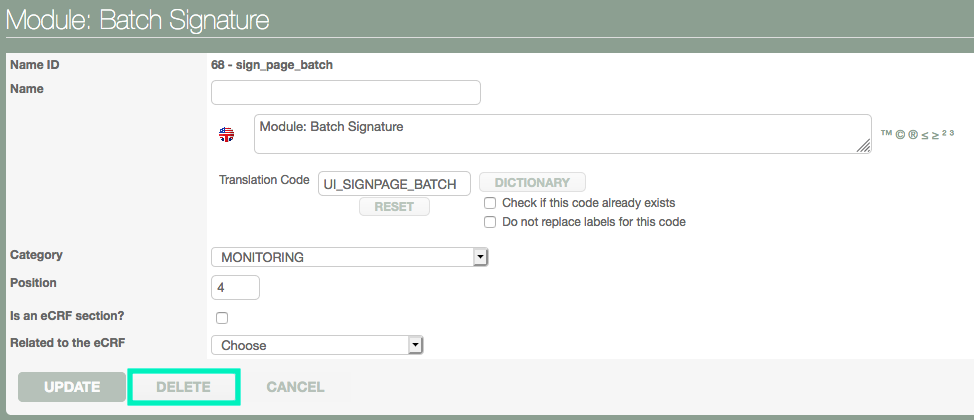The image size is (974, 420).
Task: Click into the empty Name text field
Action: point(346,93)
